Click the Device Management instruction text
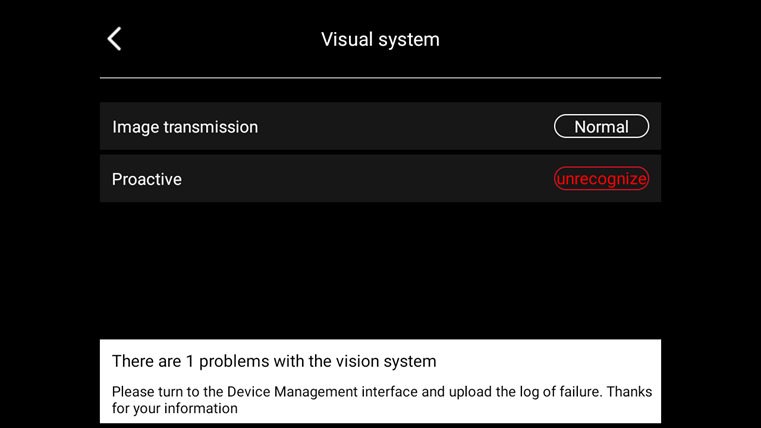The width and height of the screenshot is (761, 428). click(x=382, y=400)
